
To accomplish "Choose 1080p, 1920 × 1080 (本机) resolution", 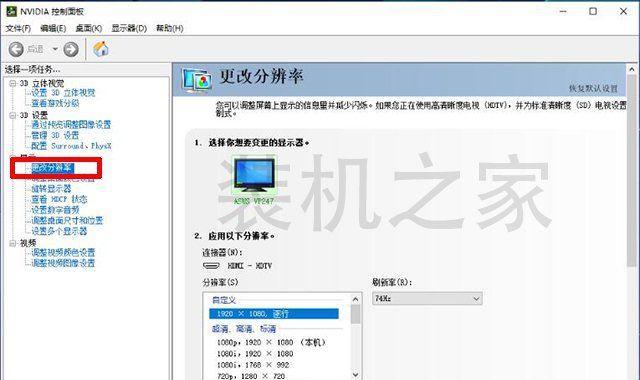I will [x=271, y=342].
